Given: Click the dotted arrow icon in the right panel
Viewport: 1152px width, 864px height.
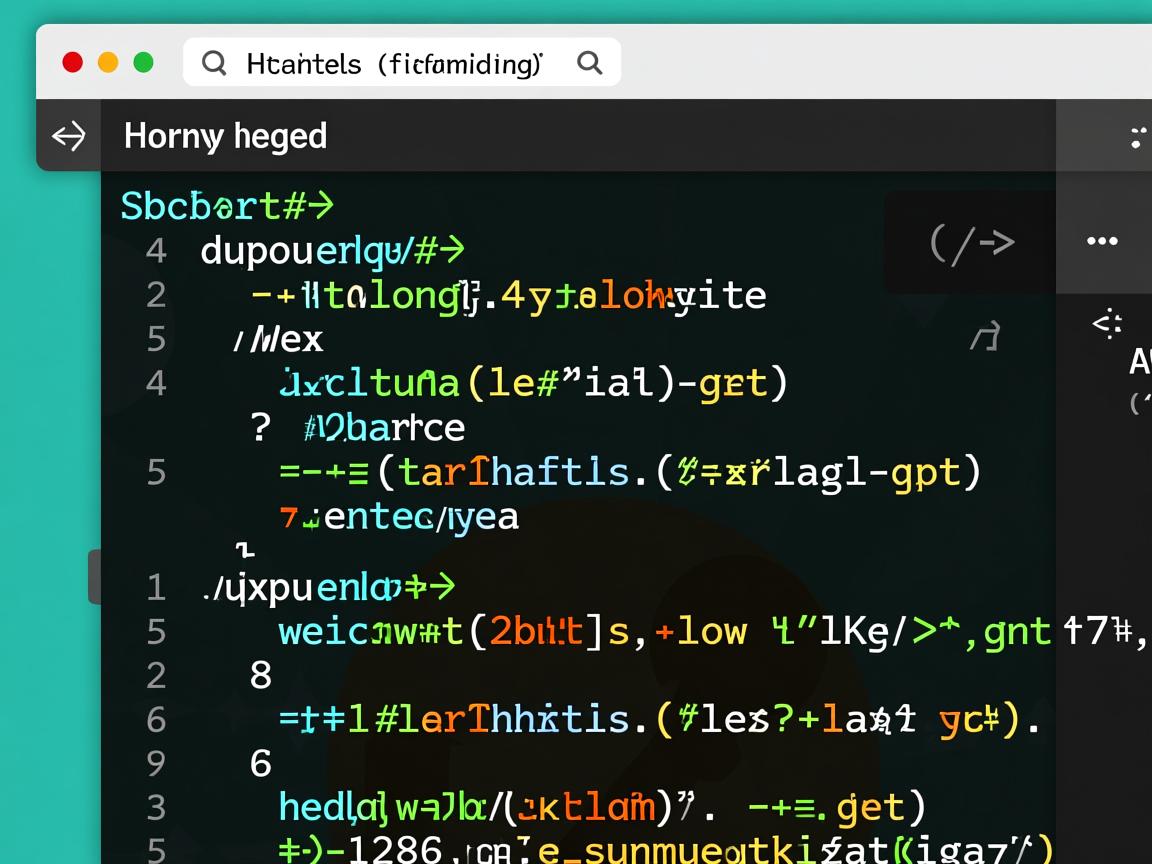Looking at the screenshot, I should (1107, 324).
